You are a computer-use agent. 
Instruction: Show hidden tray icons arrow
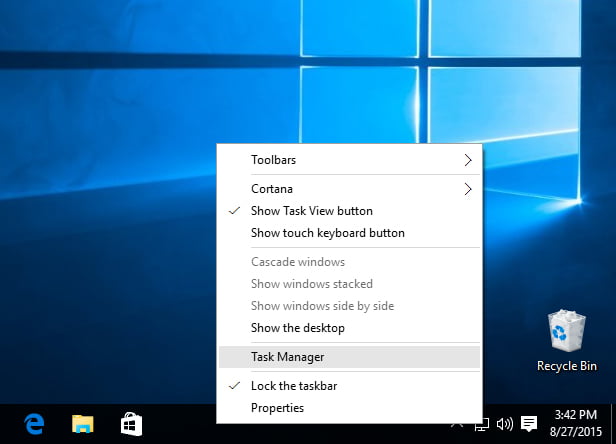[457, 425]
